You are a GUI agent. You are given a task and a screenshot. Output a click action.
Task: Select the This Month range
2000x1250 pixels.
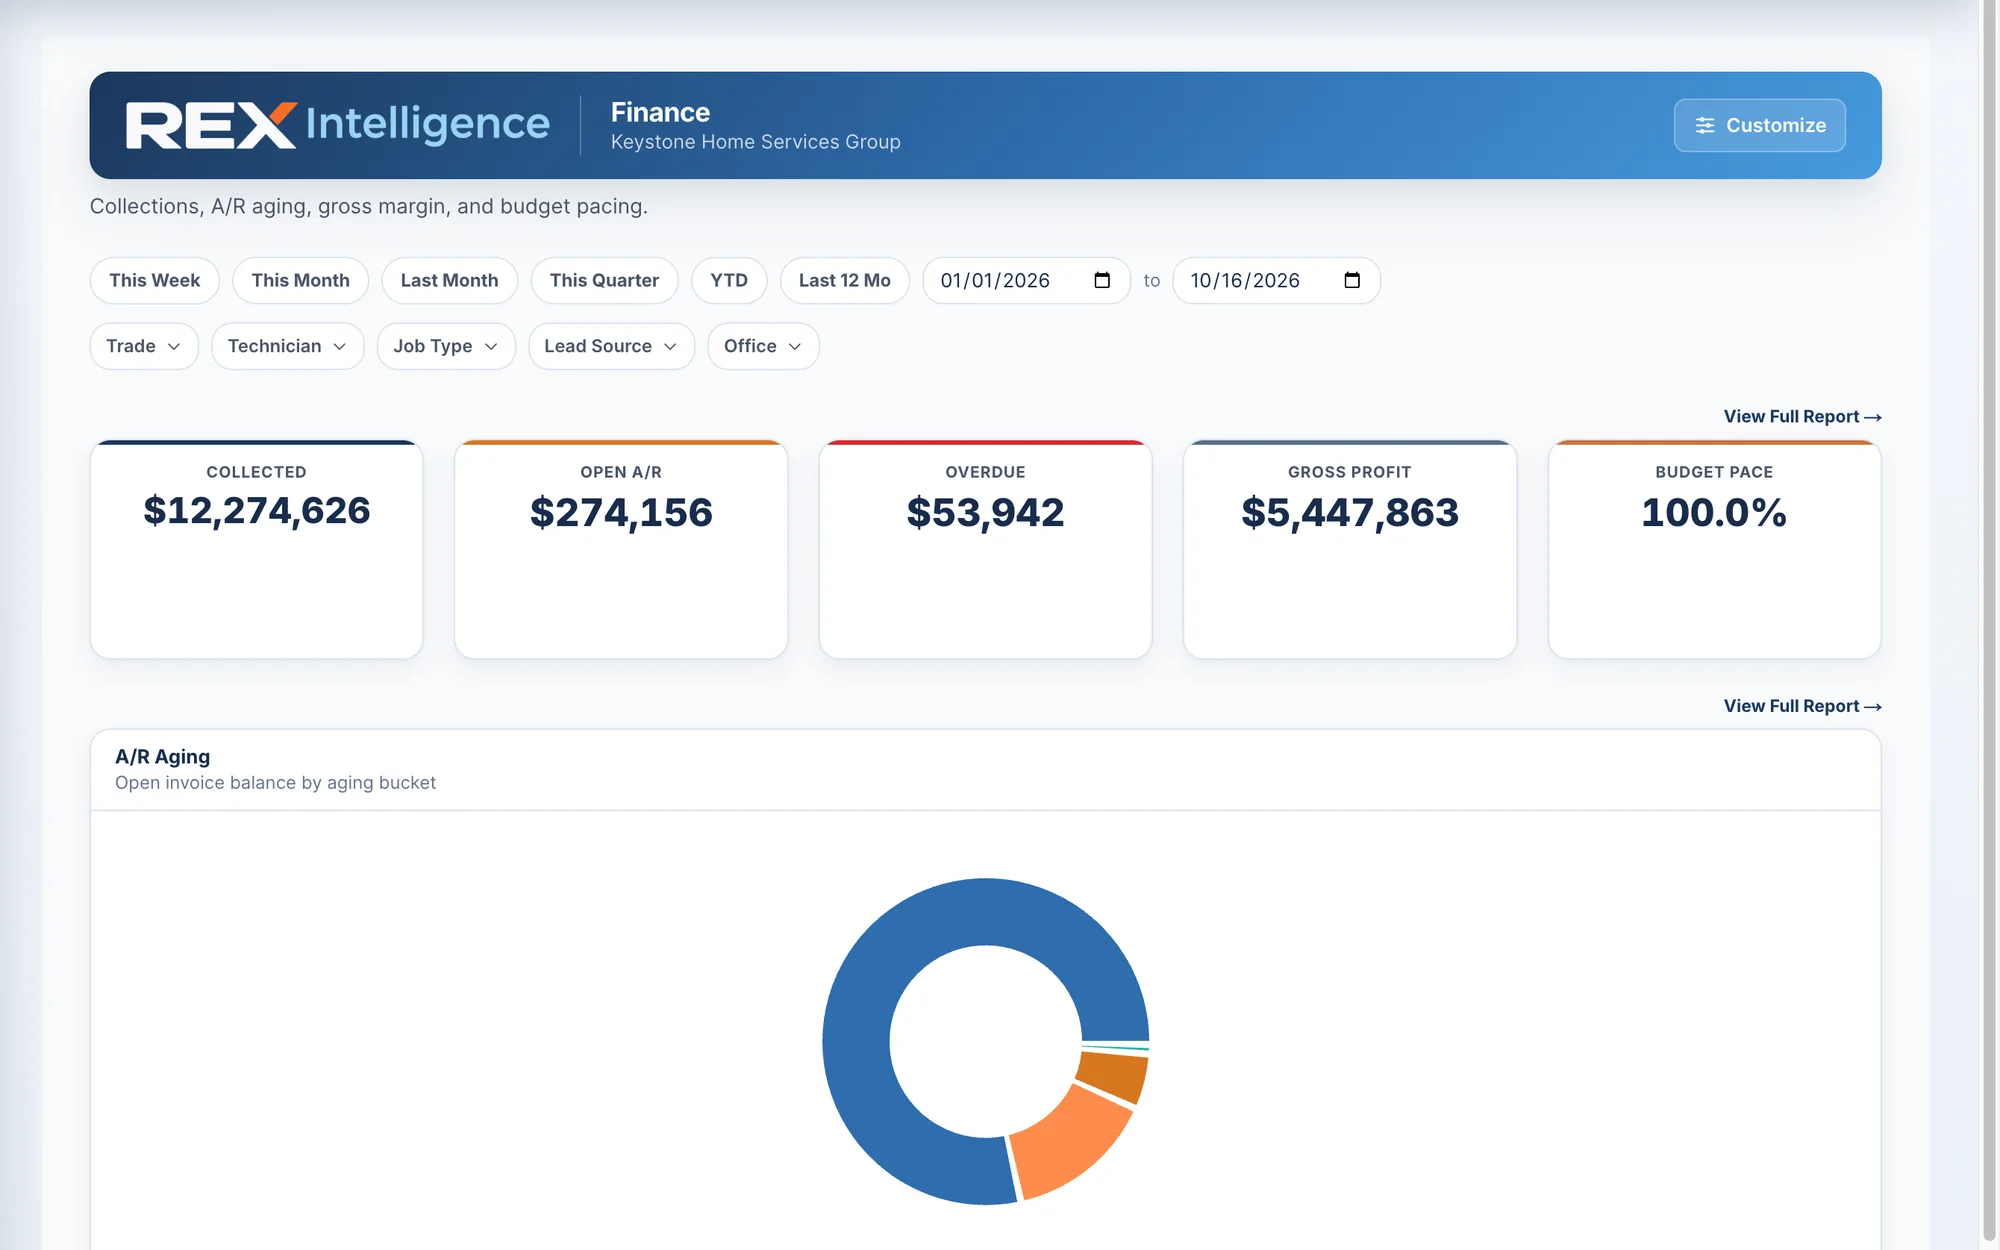300,280
